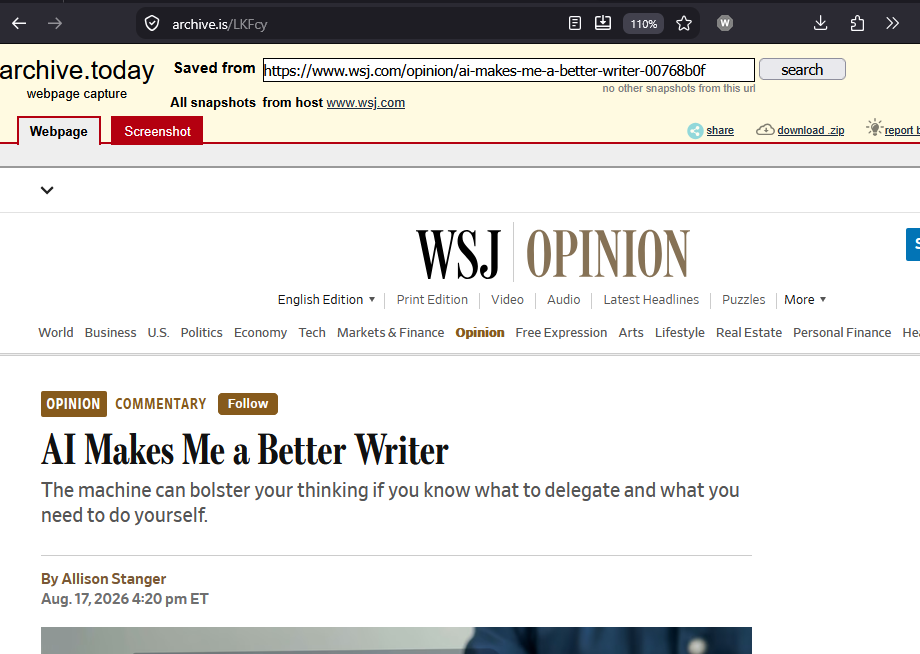This screenshot has height=654, width=920.
Task: Open the Audio link
Action: (564, 300)
